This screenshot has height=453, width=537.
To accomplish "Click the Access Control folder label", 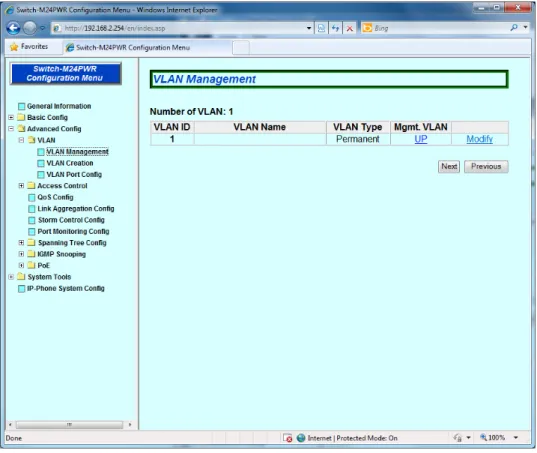I will pyautogui.click(x=62, y=186).
